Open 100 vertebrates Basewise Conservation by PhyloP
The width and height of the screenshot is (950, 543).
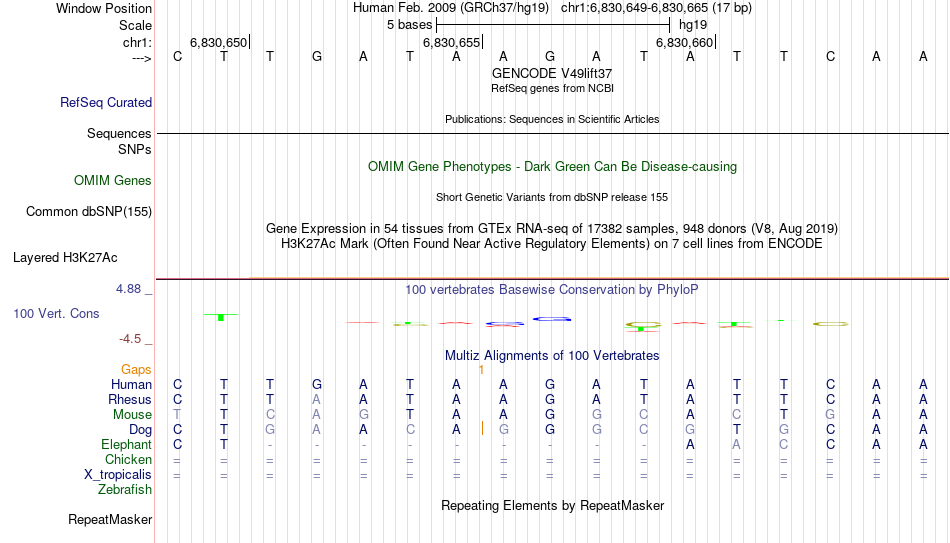[552, 290]
